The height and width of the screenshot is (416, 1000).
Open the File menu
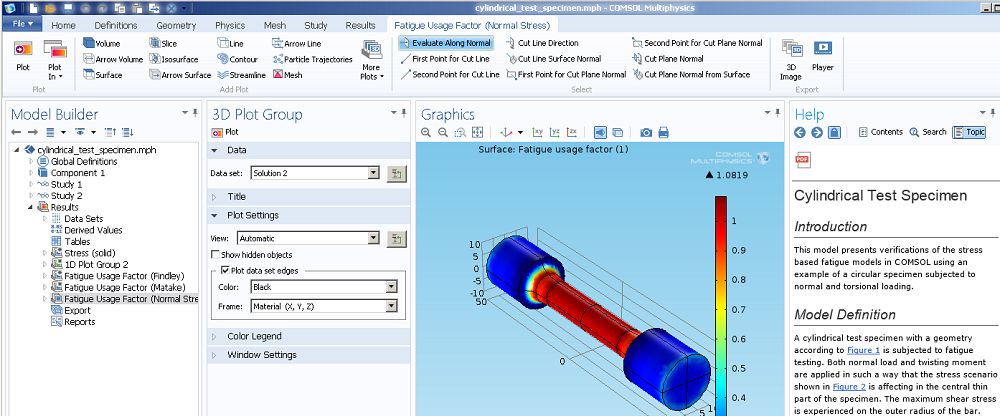(x=22, y=24)
